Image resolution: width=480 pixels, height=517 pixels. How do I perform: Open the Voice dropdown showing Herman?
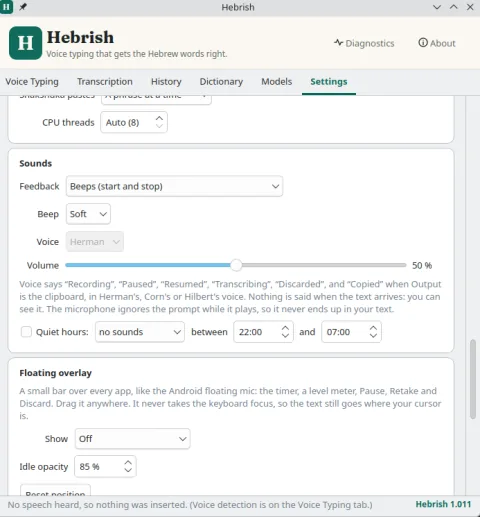(95, 242)
